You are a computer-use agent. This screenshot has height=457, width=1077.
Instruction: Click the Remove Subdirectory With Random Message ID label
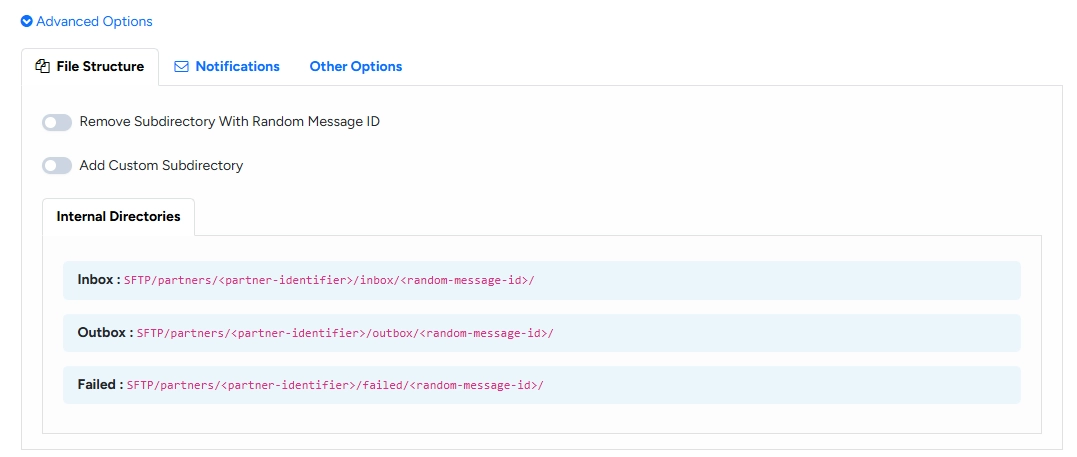pos(229,122)
